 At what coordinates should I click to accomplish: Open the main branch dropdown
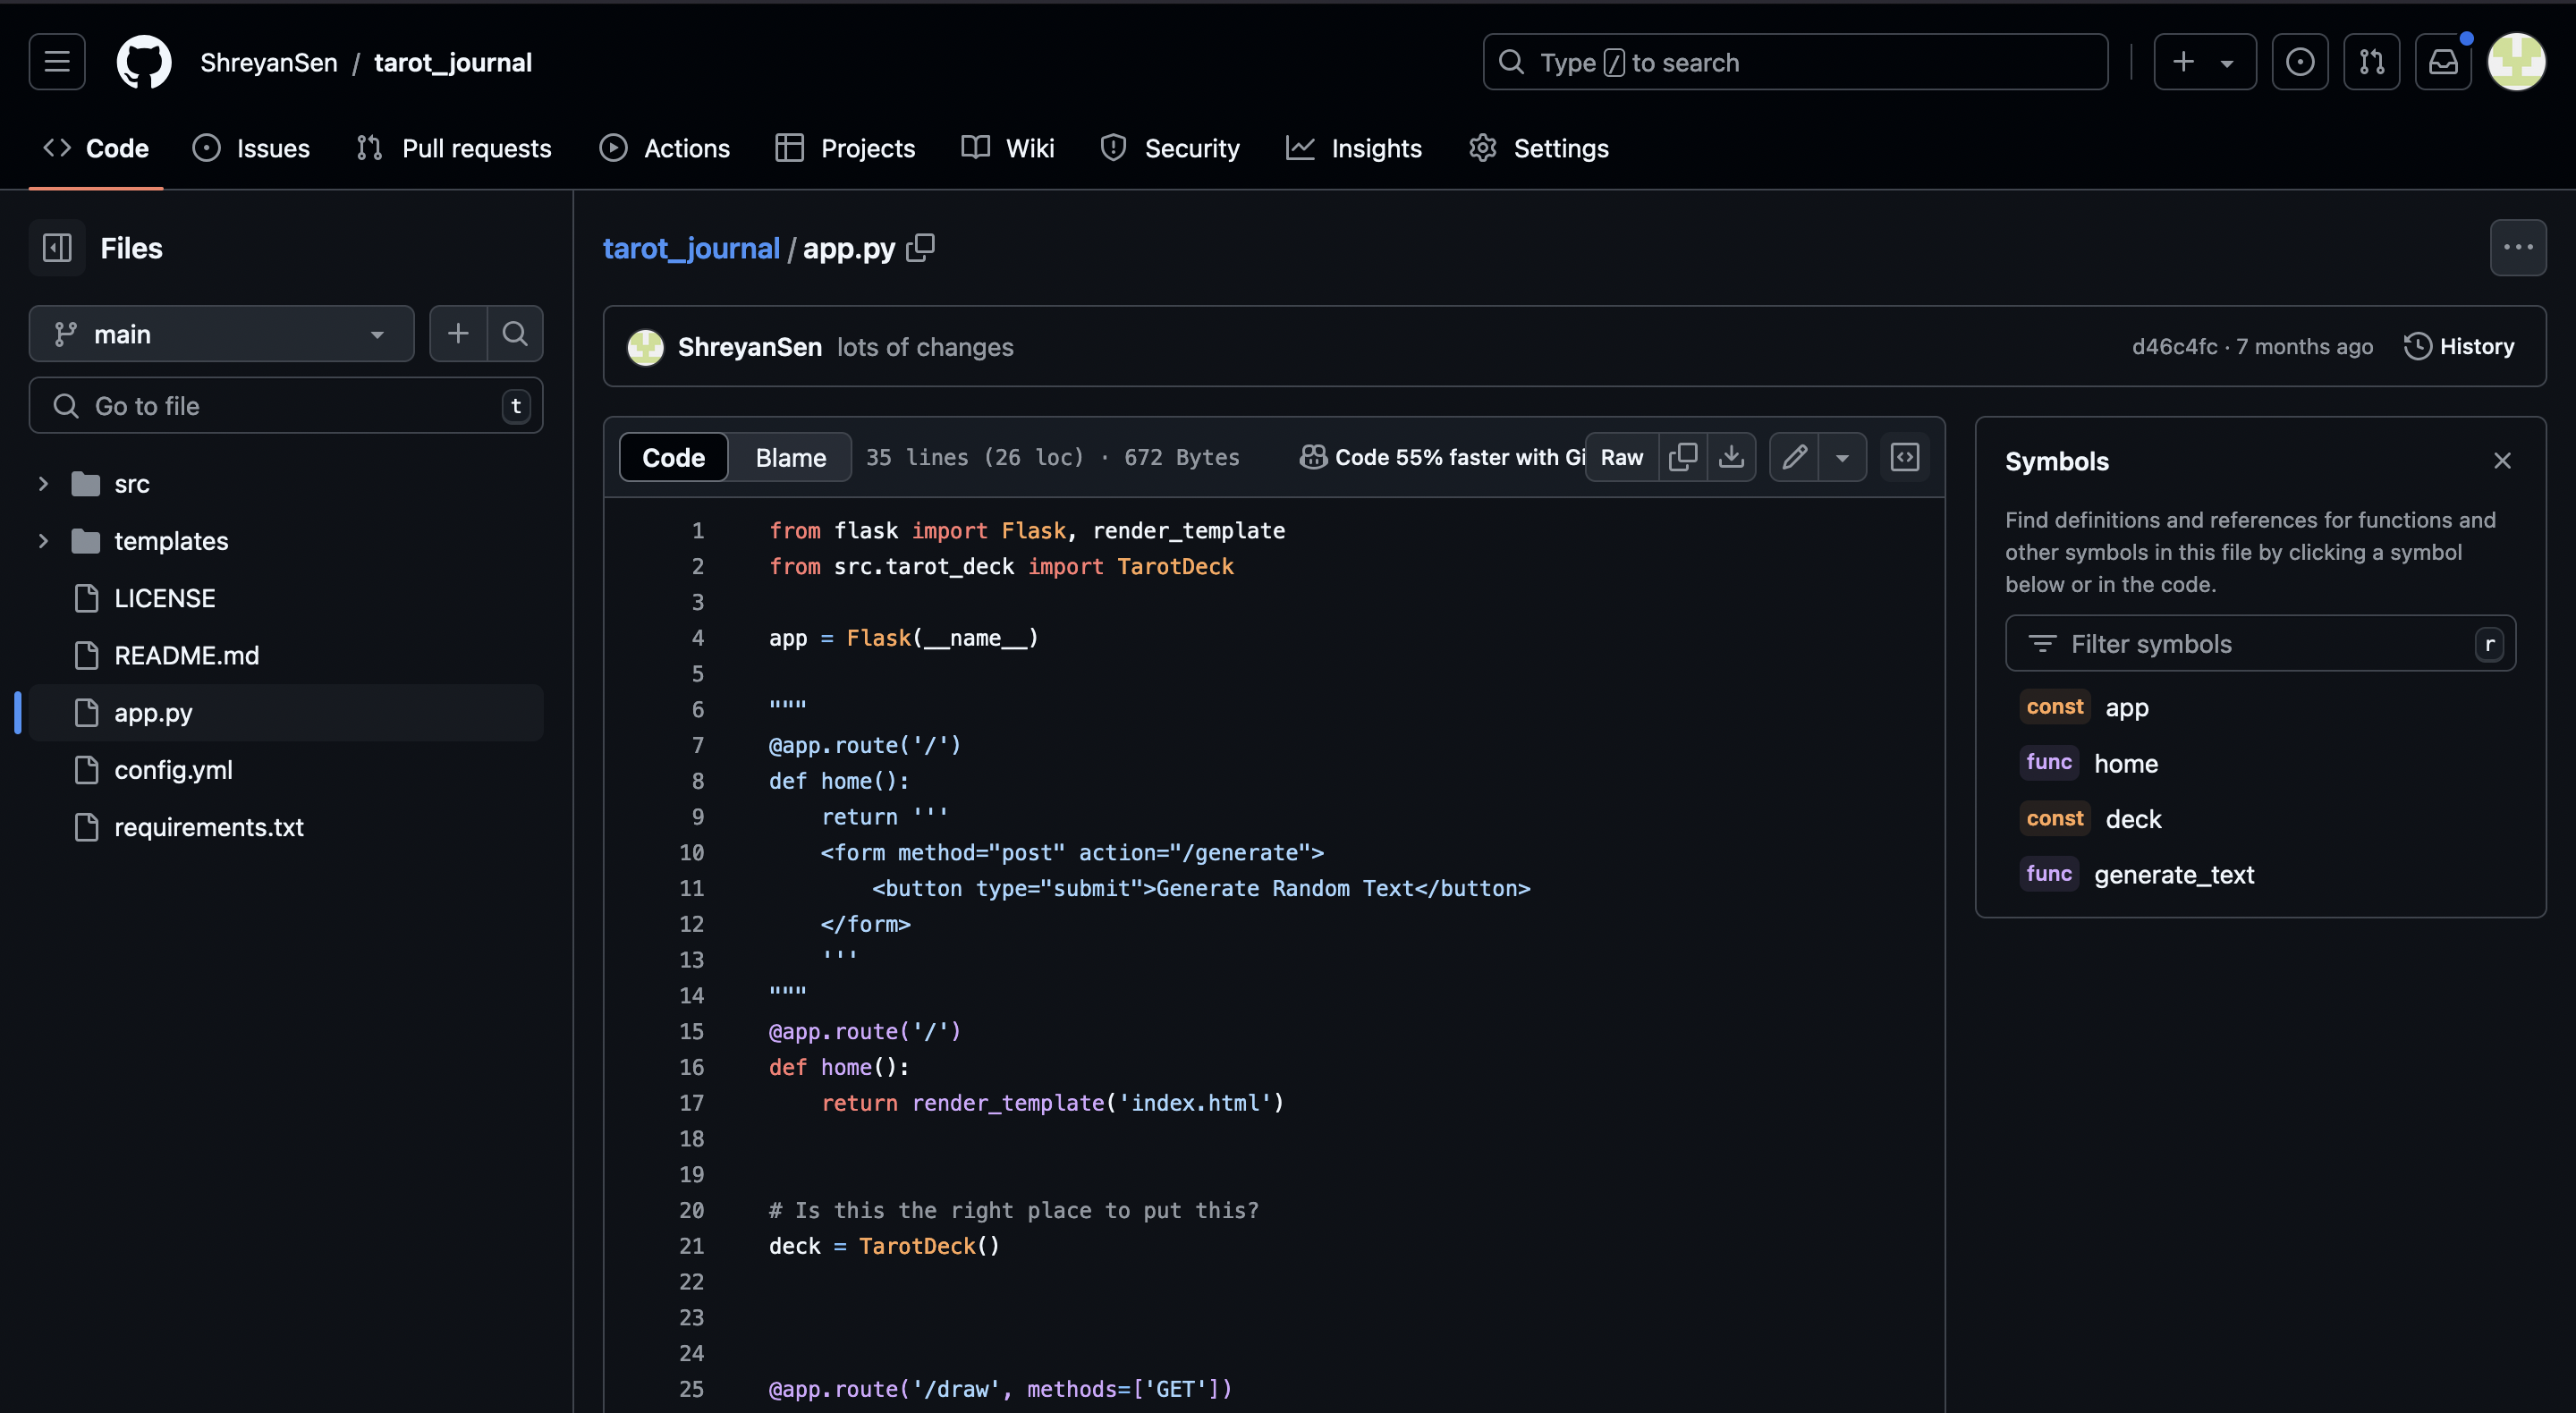coord(221,333)
